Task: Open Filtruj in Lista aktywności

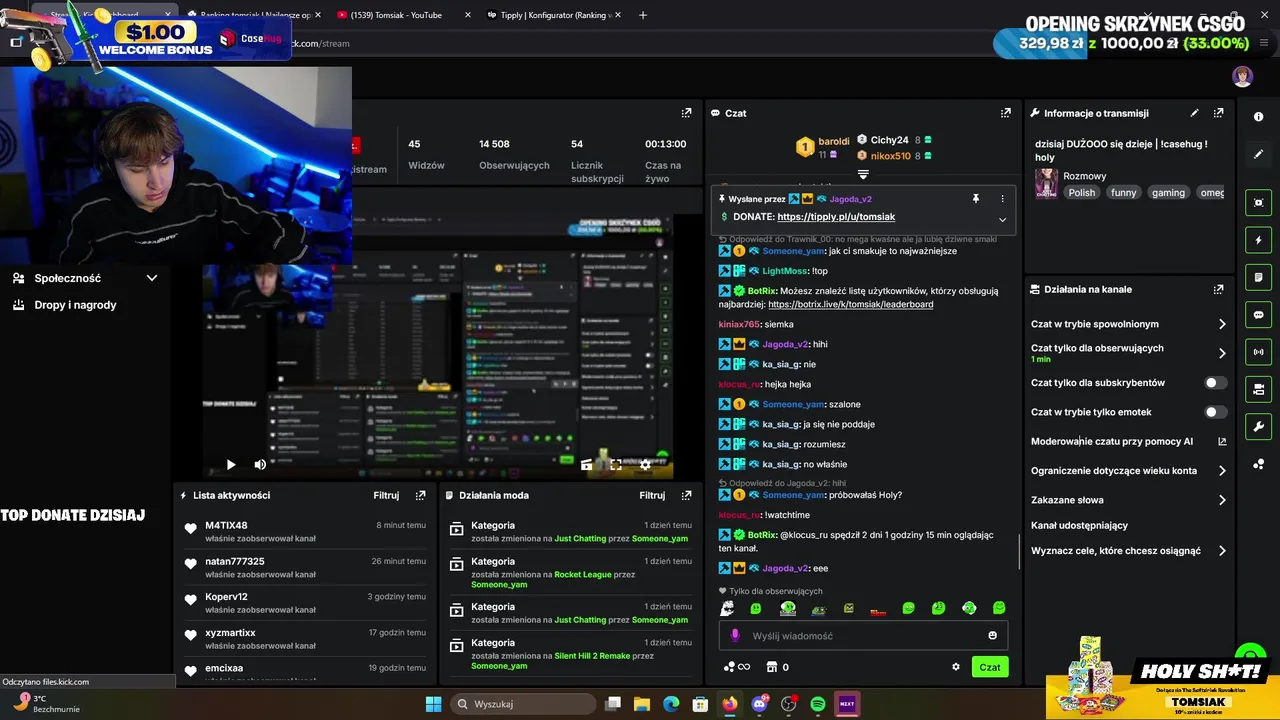Action: (x=386, y=495)
